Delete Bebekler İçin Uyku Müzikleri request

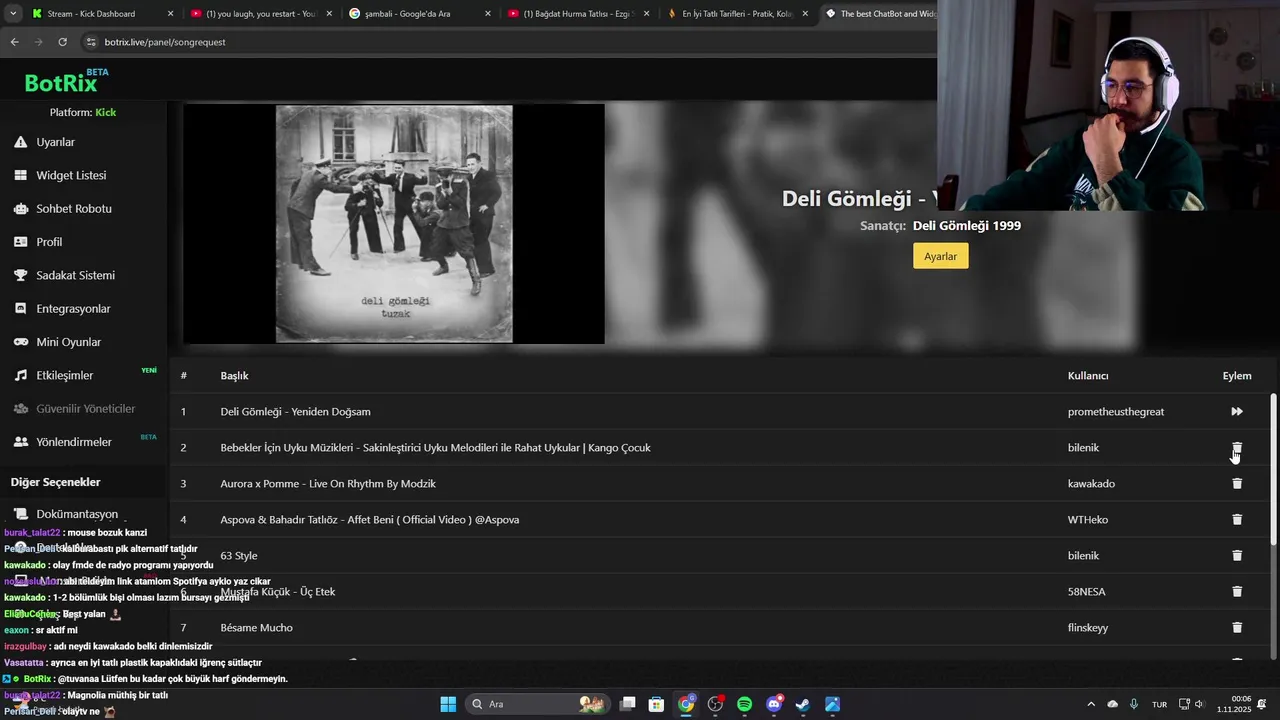(x=1237, y=447)
